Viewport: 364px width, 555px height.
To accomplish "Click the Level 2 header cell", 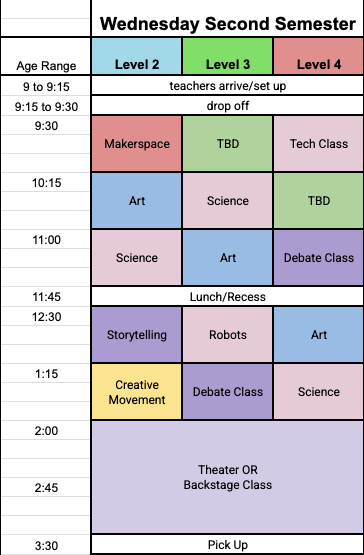I will [137, 56].
